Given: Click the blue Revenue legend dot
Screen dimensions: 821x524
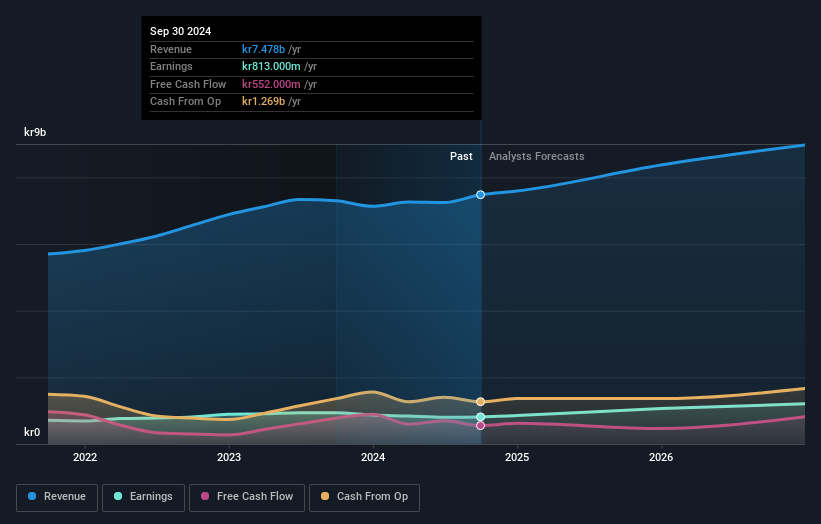Looking at the screenshot, I should [x=32, y=496].
